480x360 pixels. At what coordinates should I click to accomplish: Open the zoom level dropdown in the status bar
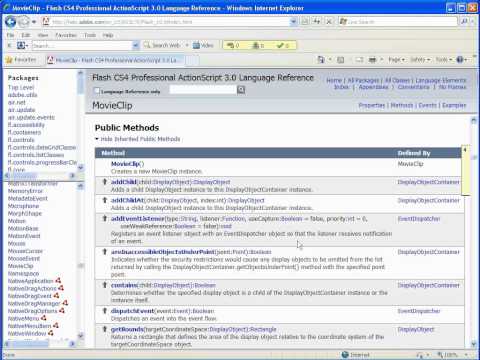tap(466, 355)
